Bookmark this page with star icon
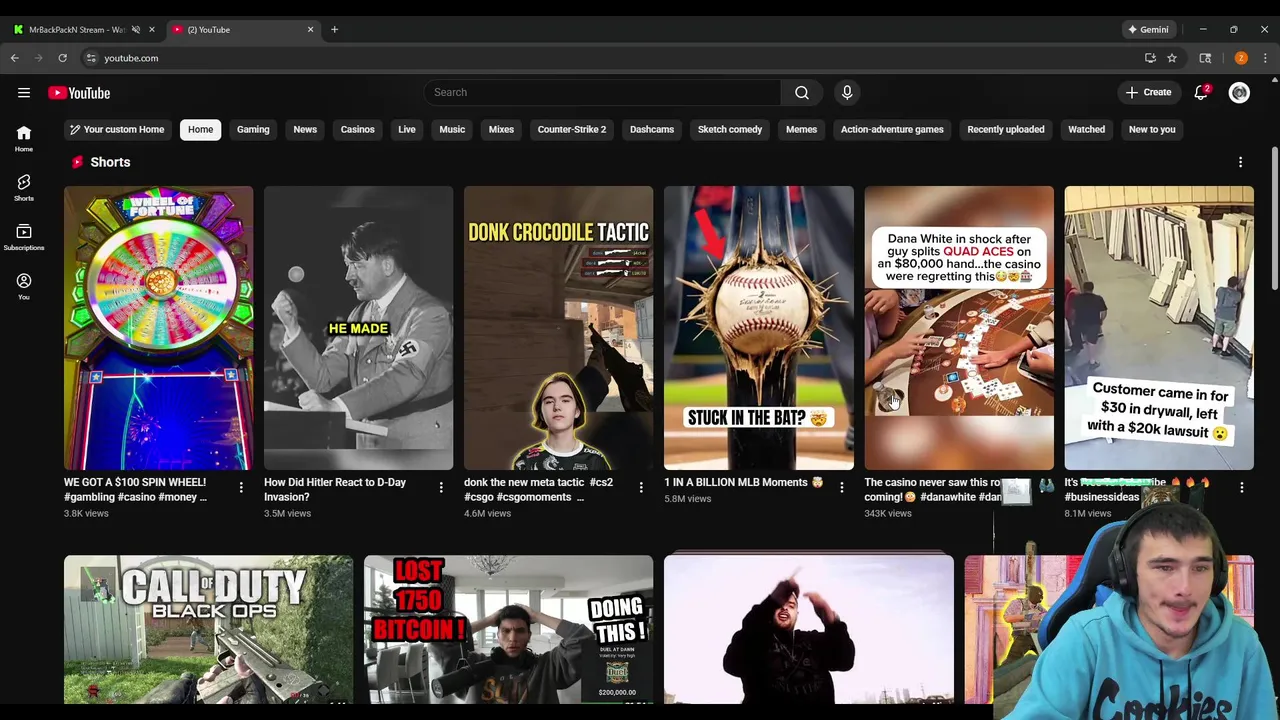The height and width of the screenshot is (720, 1280). [x=1172, y=58]
